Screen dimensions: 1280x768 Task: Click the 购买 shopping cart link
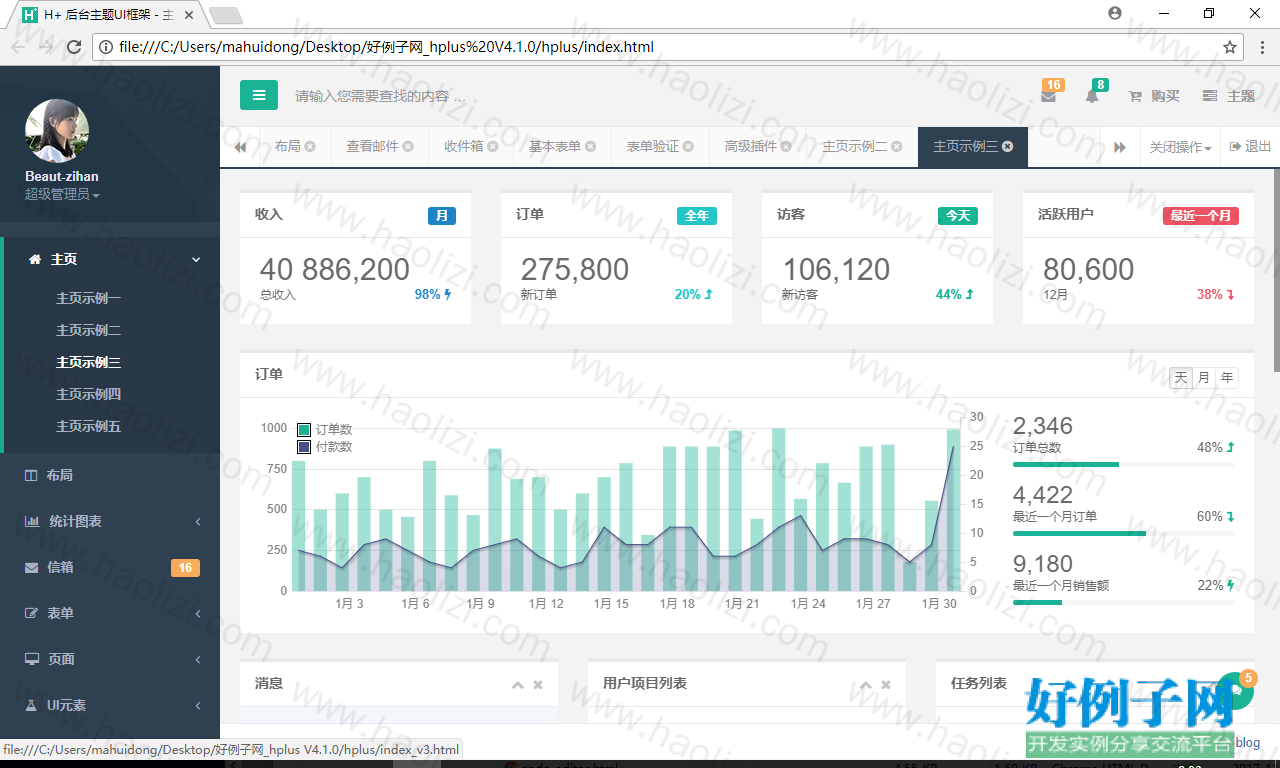point(1154,96)
